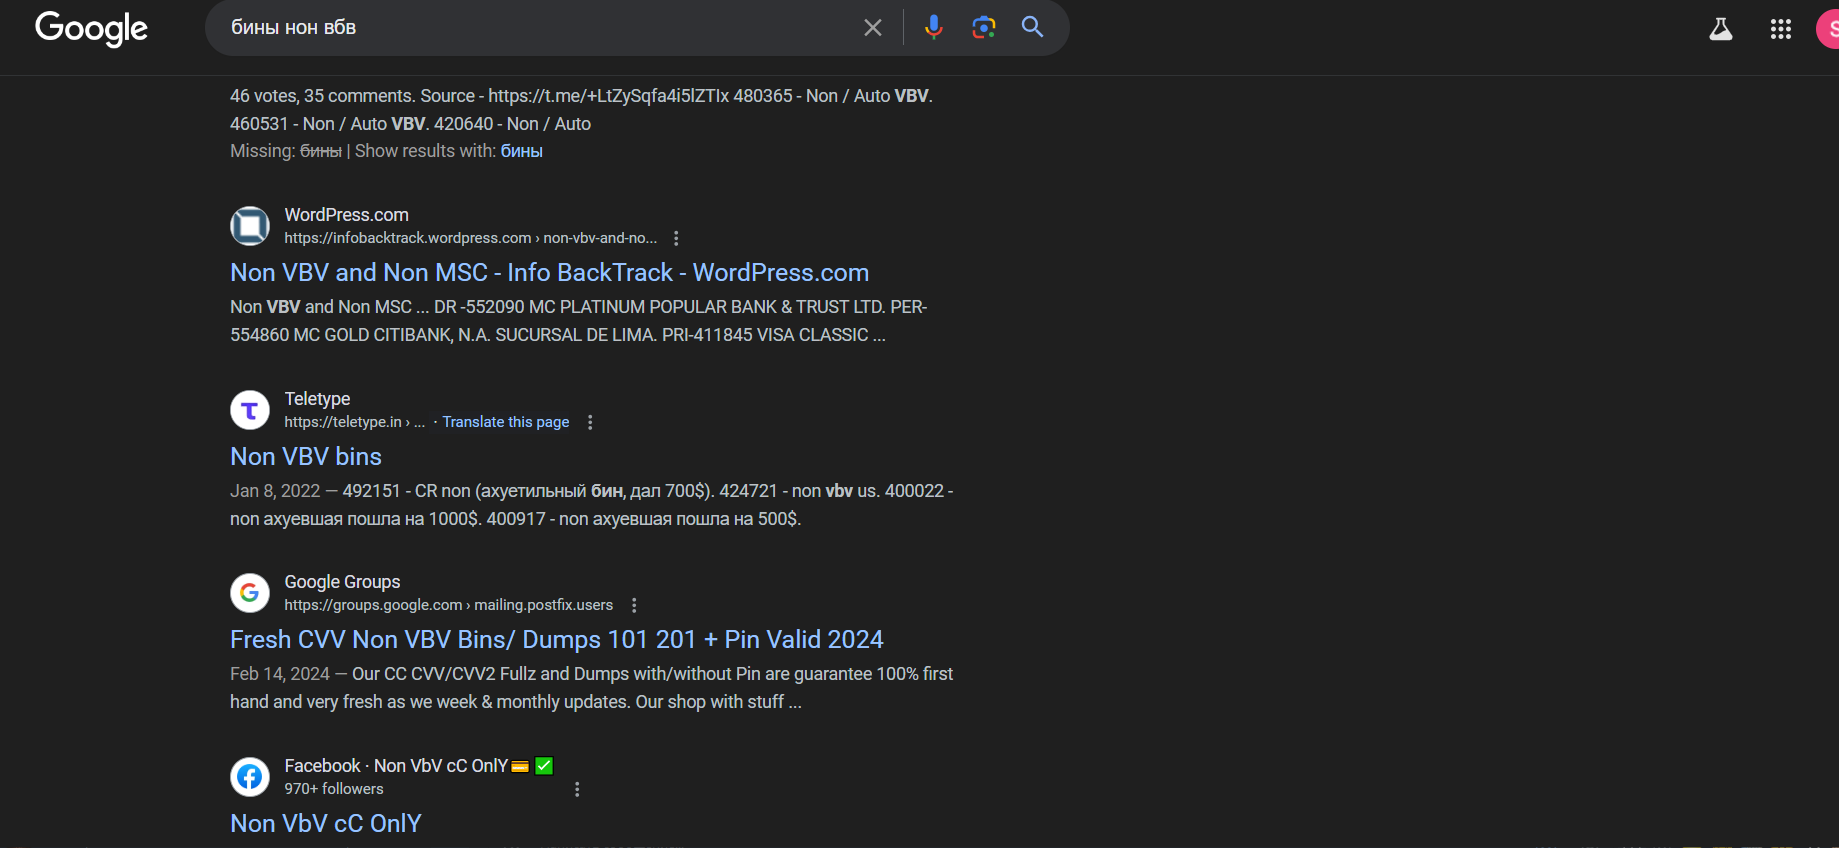Image resolution: width=1839 pixels, height=848 pixels.
Task: Click Translate this page link
Action: (505, 422)
